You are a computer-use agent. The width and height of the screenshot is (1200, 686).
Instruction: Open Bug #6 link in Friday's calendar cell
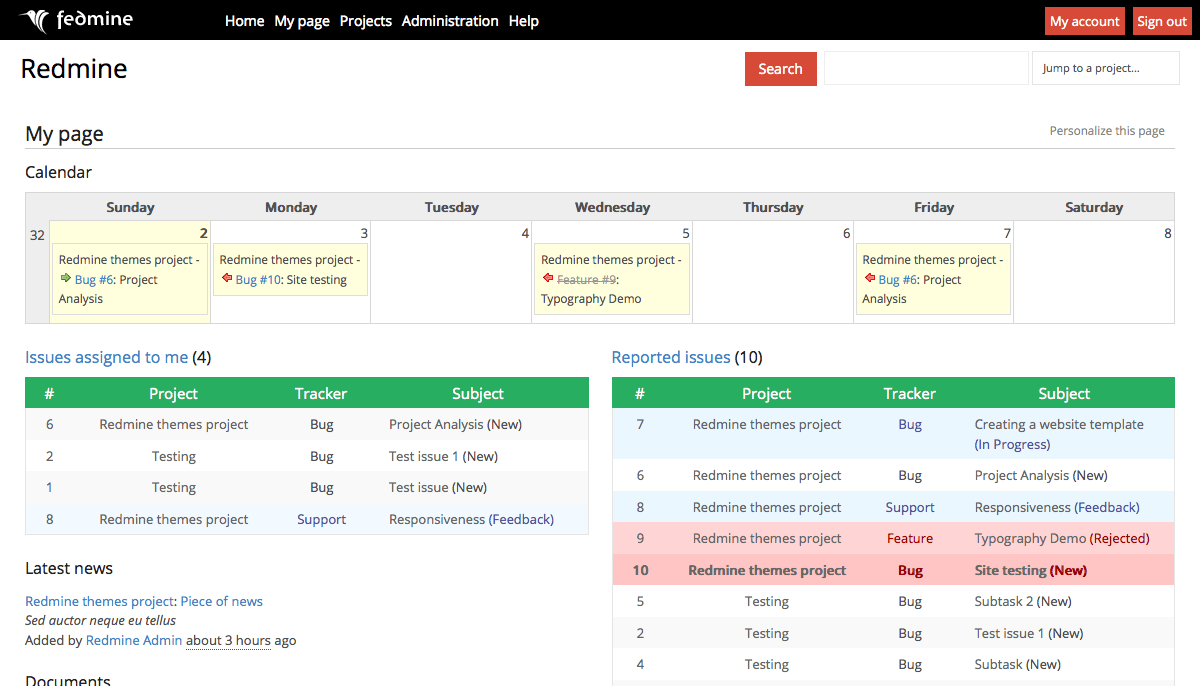pos(898,280)
